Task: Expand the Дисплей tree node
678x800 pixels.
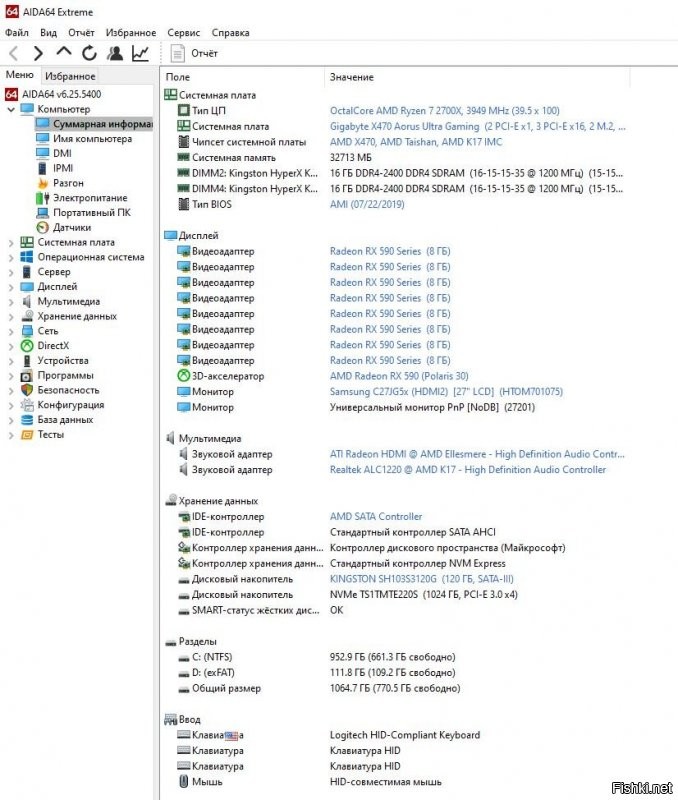Action: (11, 287)
